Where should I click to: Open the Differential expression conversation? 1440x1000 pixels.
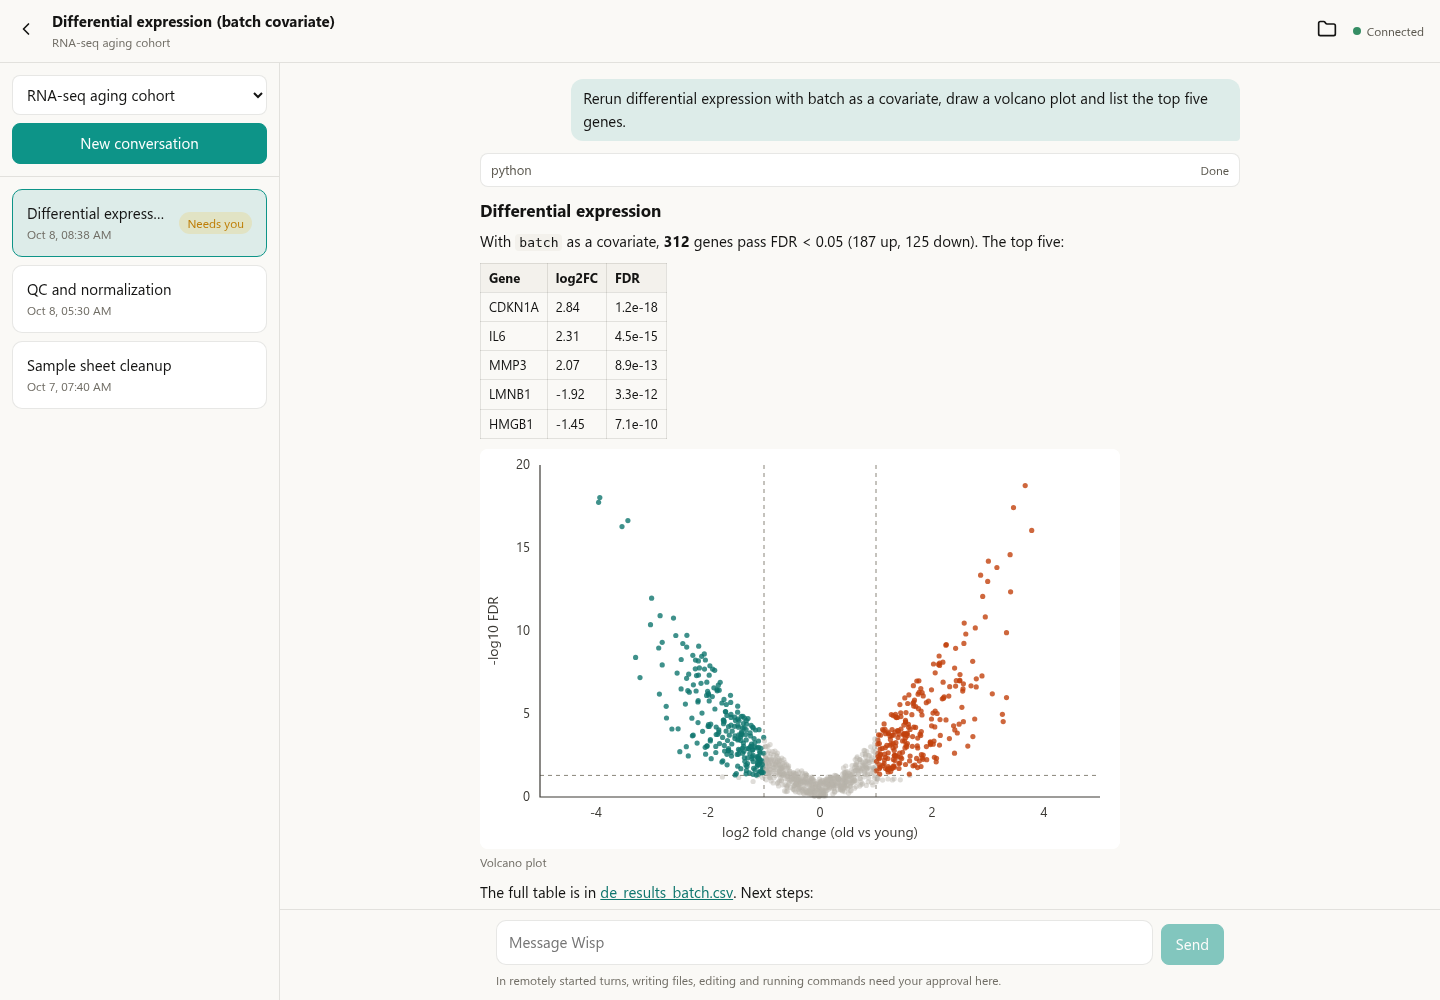tap(139, 223)
